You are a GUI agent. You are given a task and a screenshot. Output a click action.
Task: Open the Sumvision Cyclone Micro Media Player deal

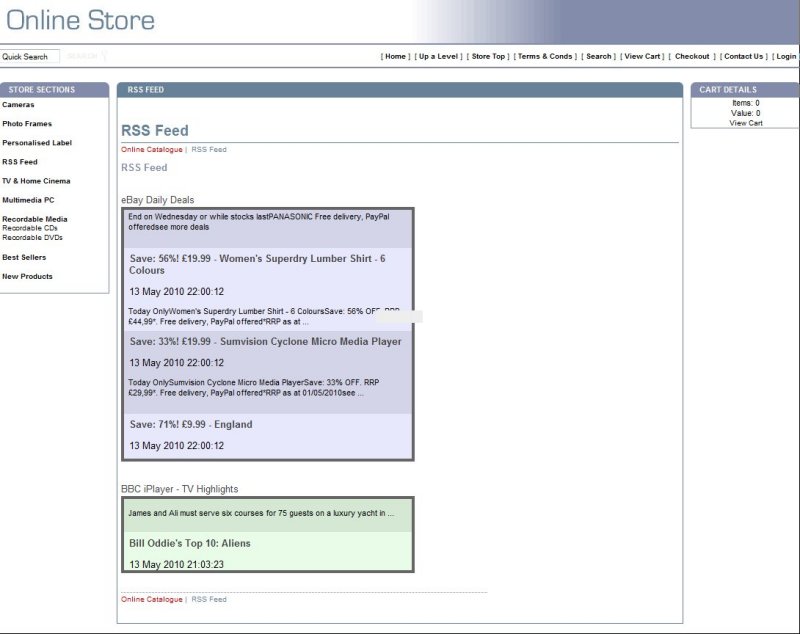(x=265, y=342)
